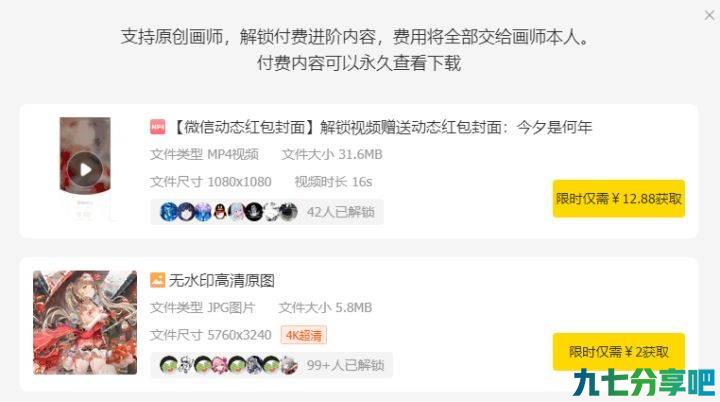Open the 99+人已解锁 unlocker list

pyautogui.click(x=345, y=365)
